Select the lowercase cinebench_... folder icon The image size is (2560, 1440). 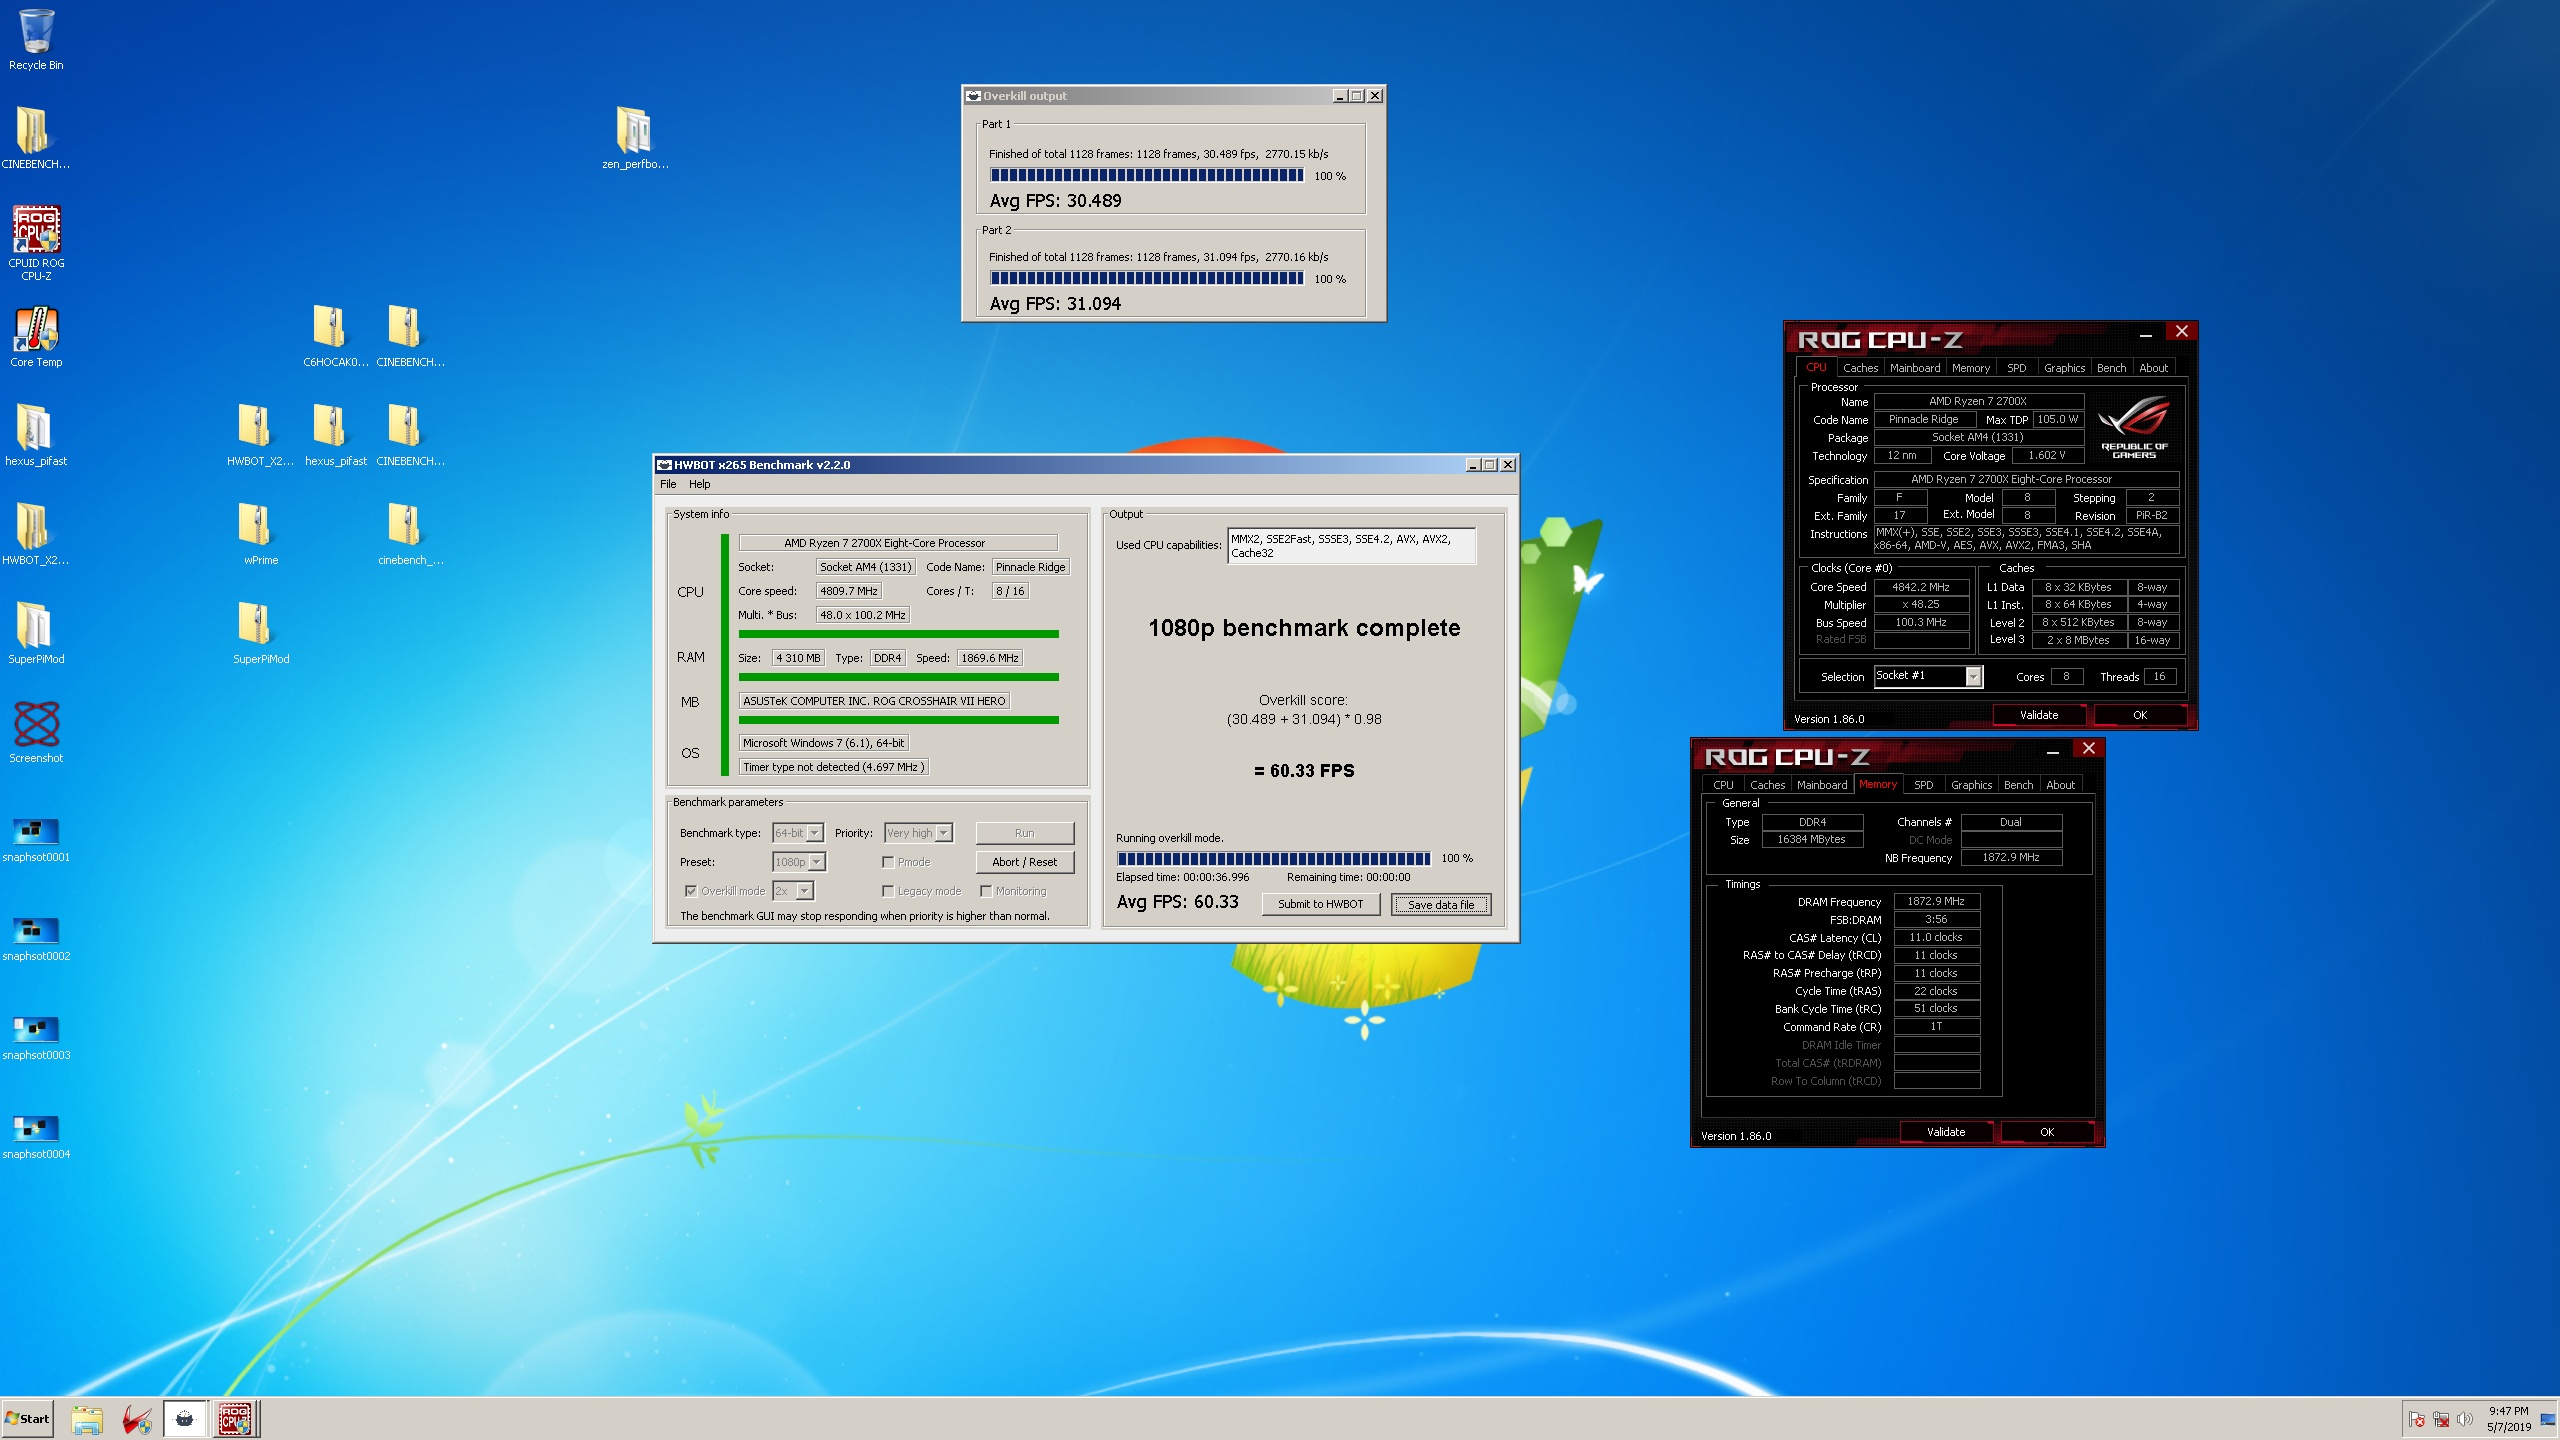tap(410, 534)
